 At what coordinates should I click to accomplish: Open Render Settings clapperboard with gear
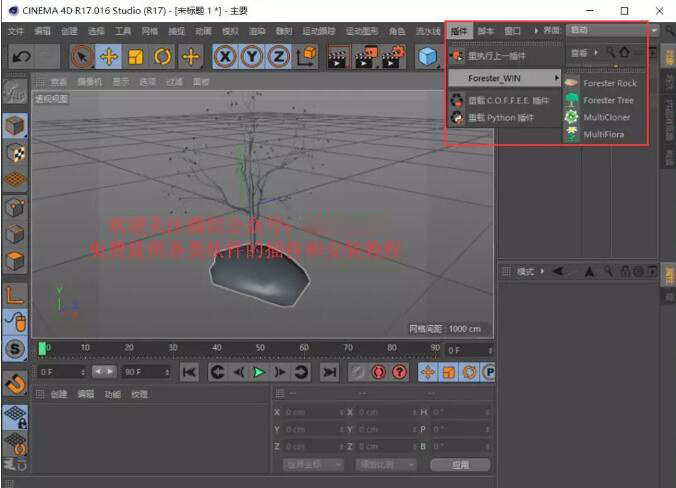pyautogui.click(x=393, y=56)
